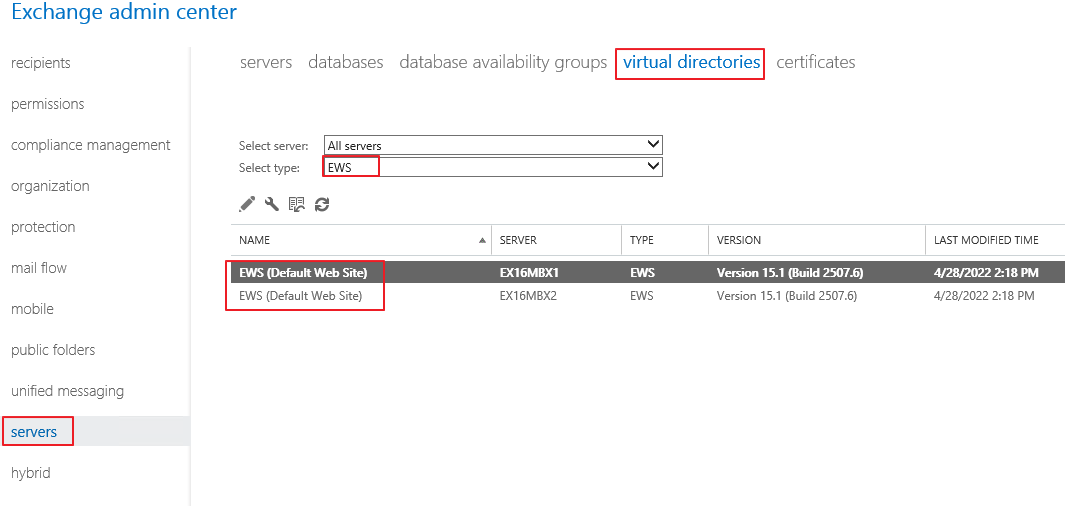Screen dimensions: 1065x506
Task: Open compliance management in the sidebar
Action: pyautogui.click(x=91, y=145)
